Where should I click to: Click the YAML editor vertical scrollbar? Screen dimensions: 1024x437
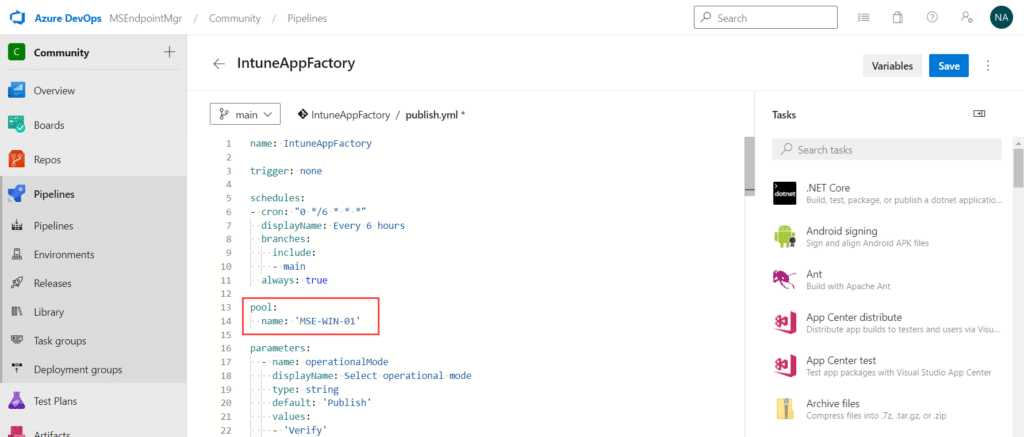750,166
